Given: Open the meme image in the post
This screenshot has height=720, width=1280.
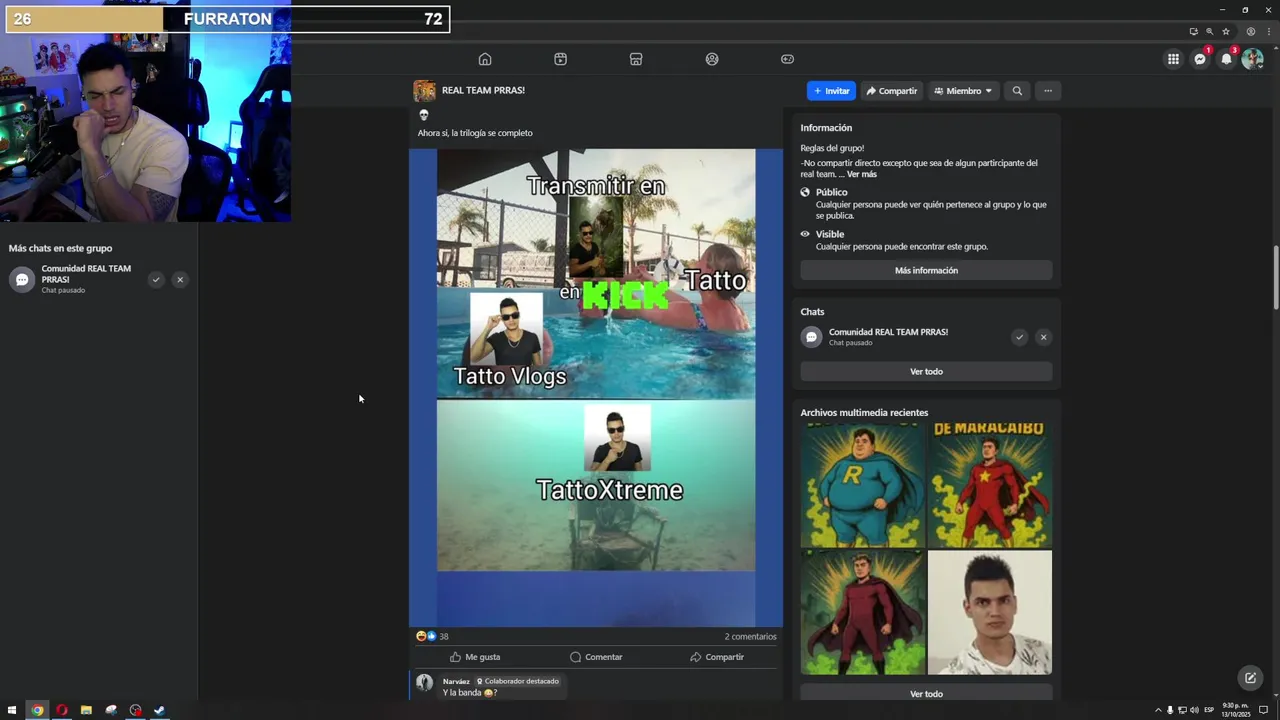Looking at the screenshot, I should (596, 388).
